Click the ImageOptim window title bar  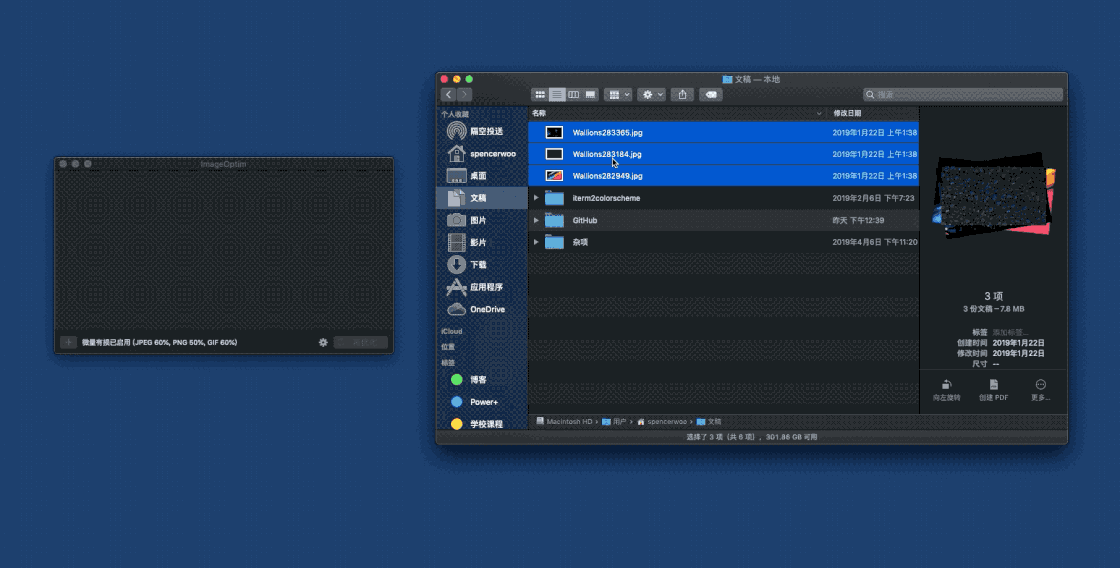pos(224,164)
